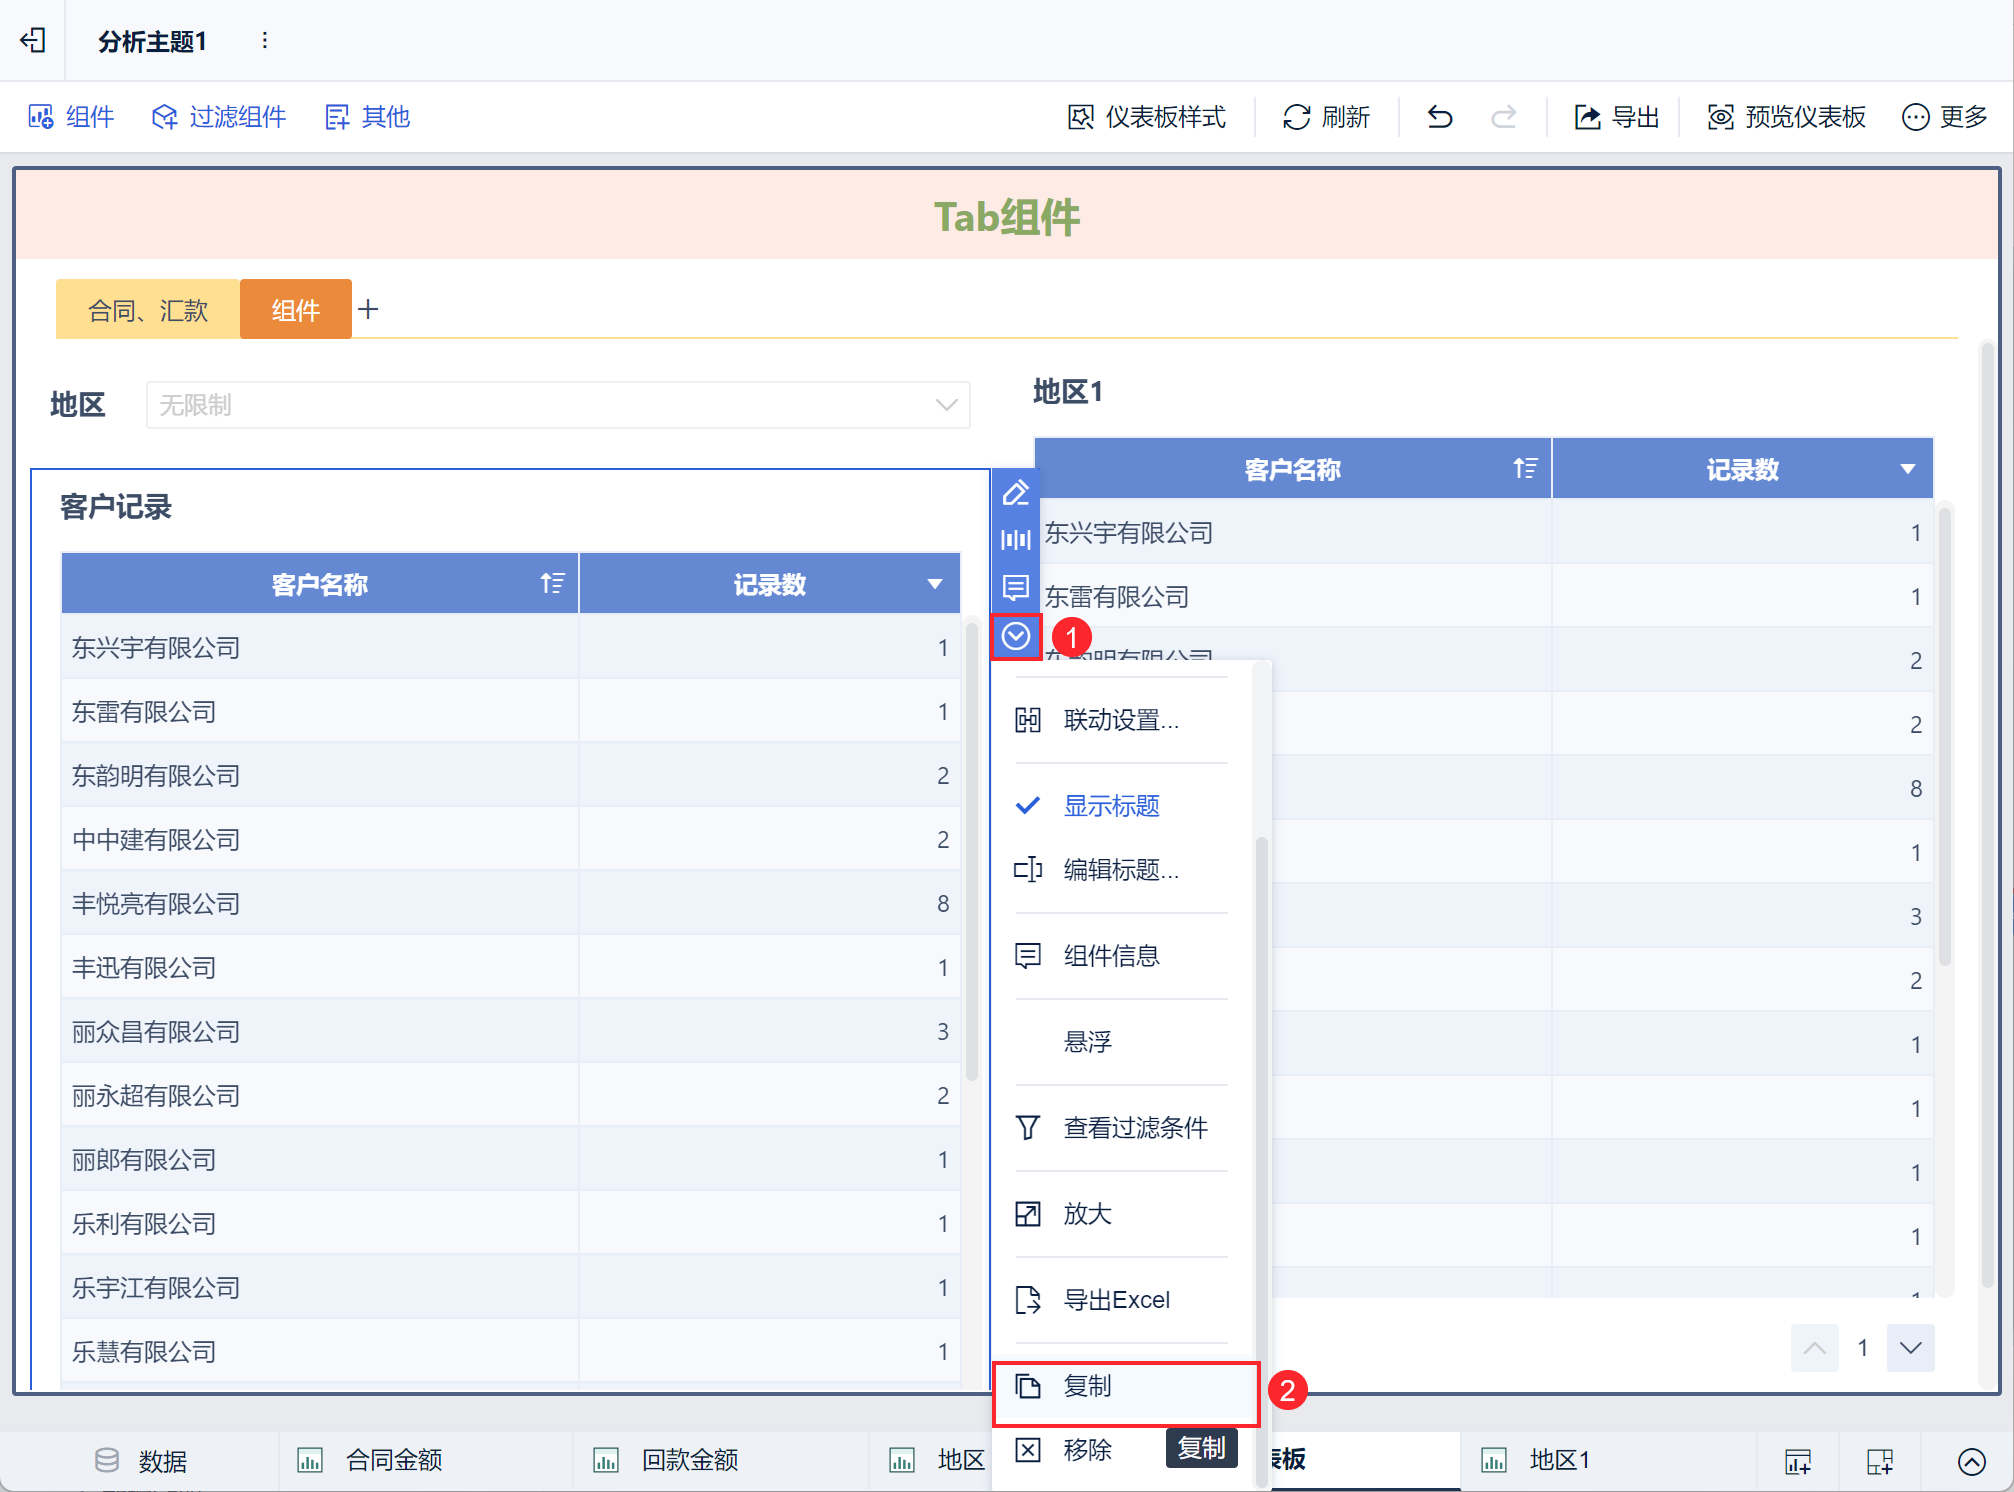Toggle the 显示标题 checked option
The width and height of the screenshot is (2014, 1492).
(1110, 806)
